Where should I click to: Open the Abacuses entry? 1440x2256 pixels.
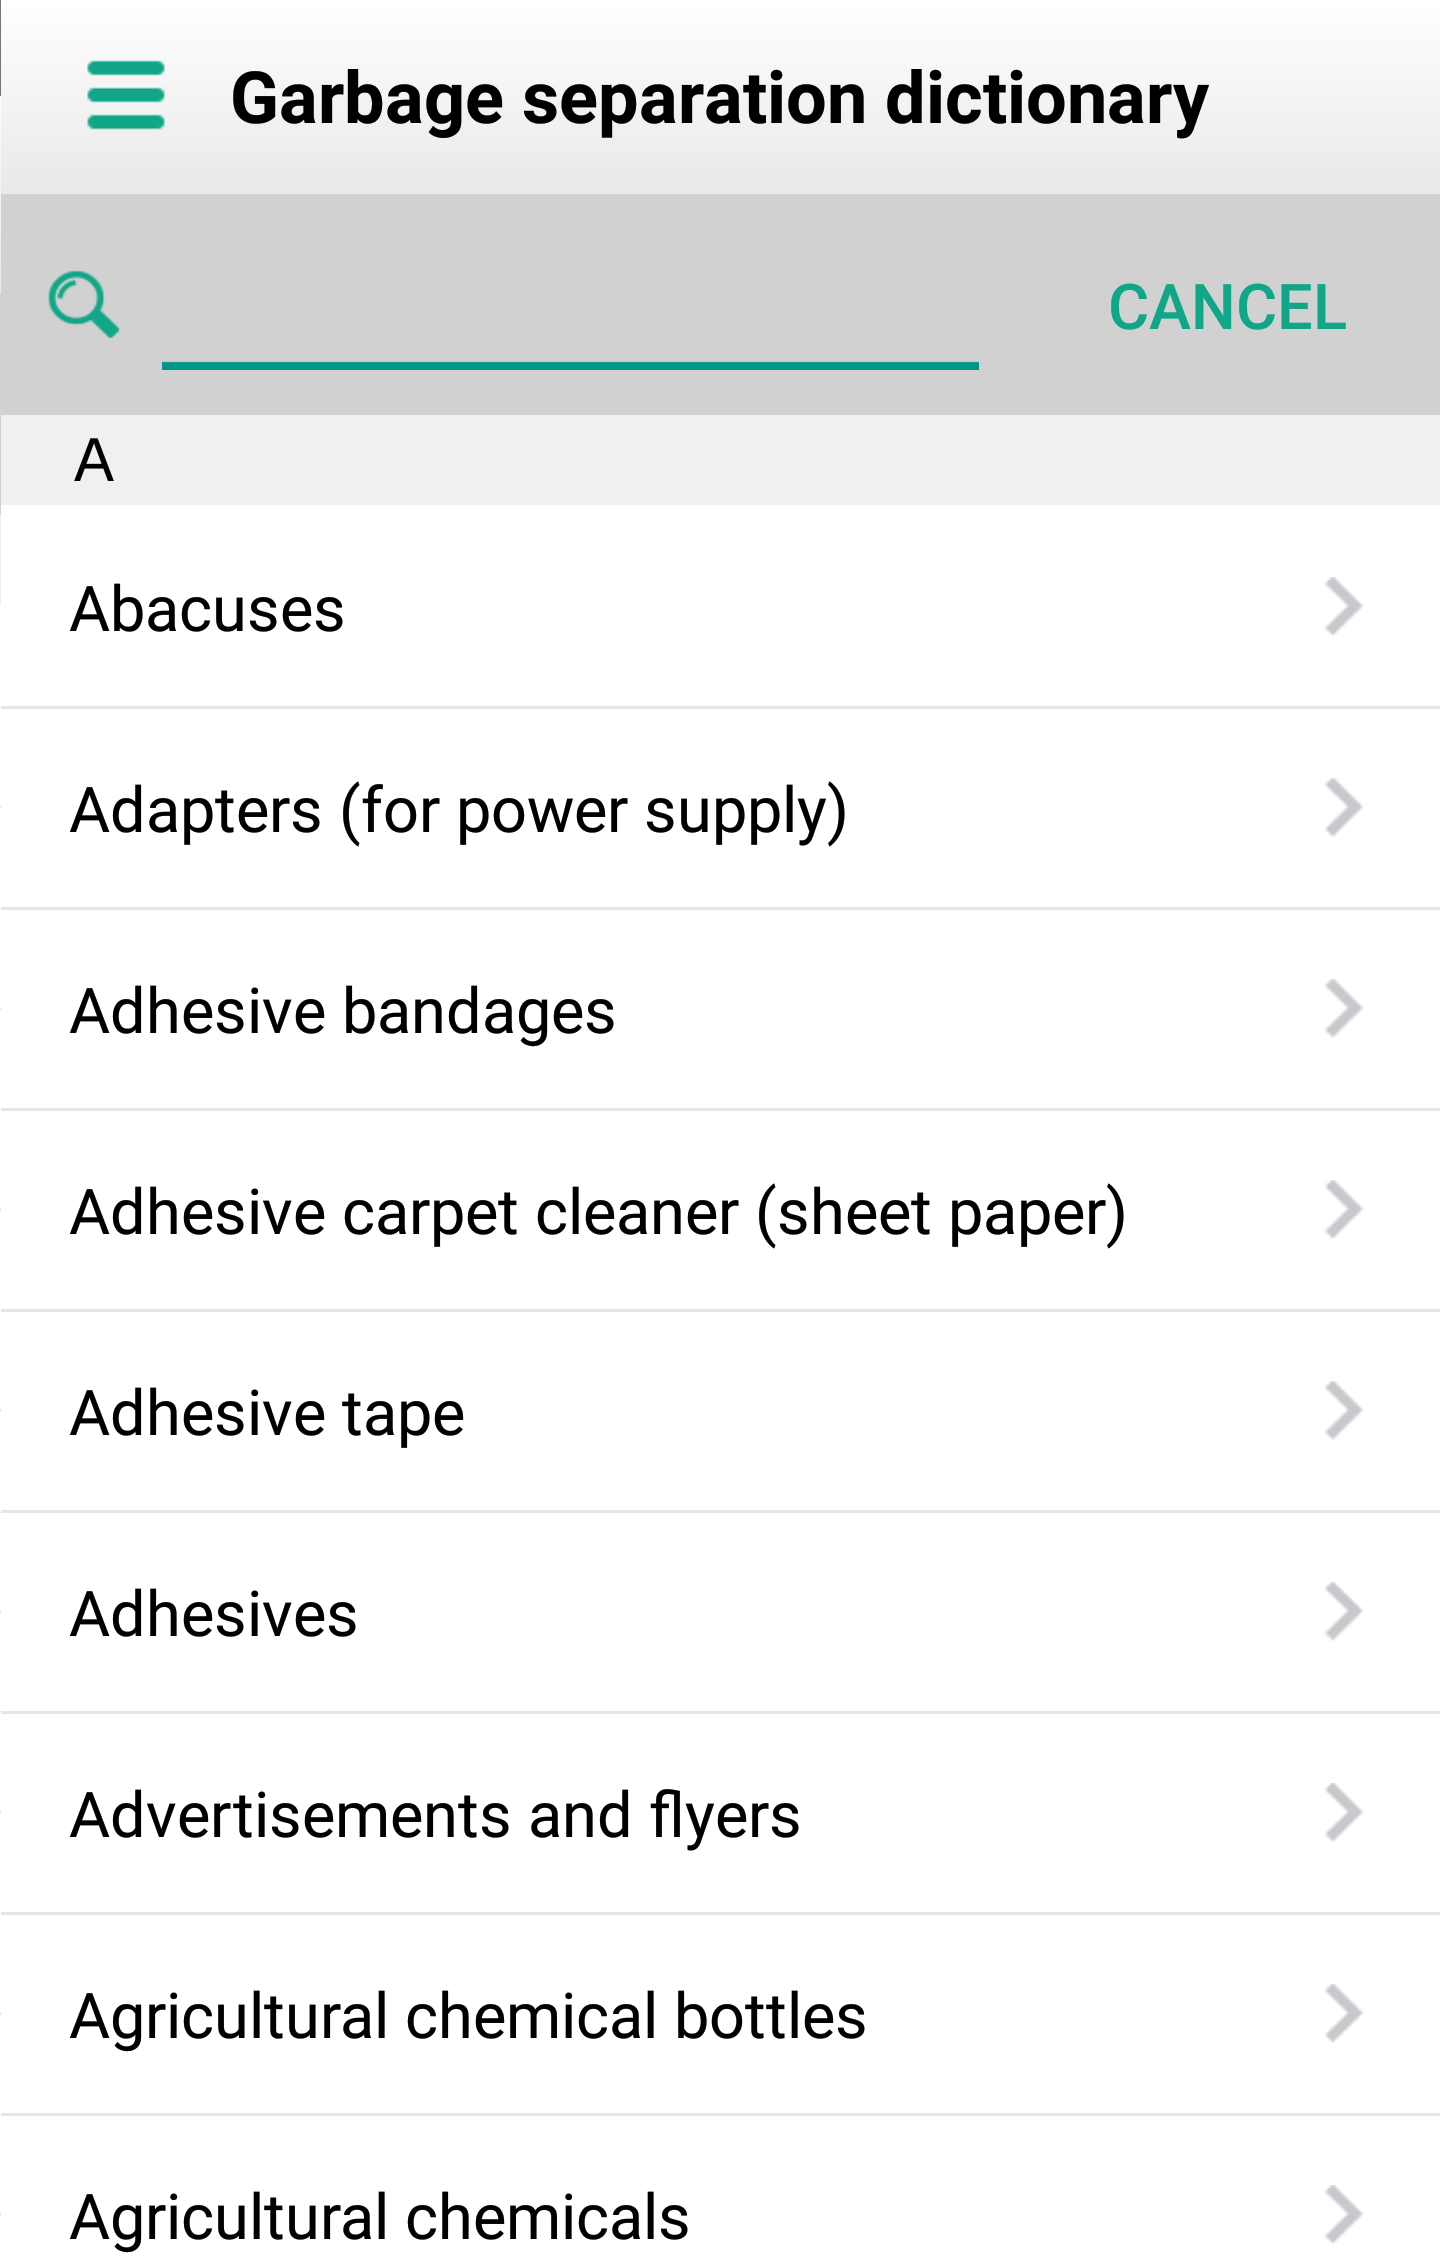click(720, 608)
